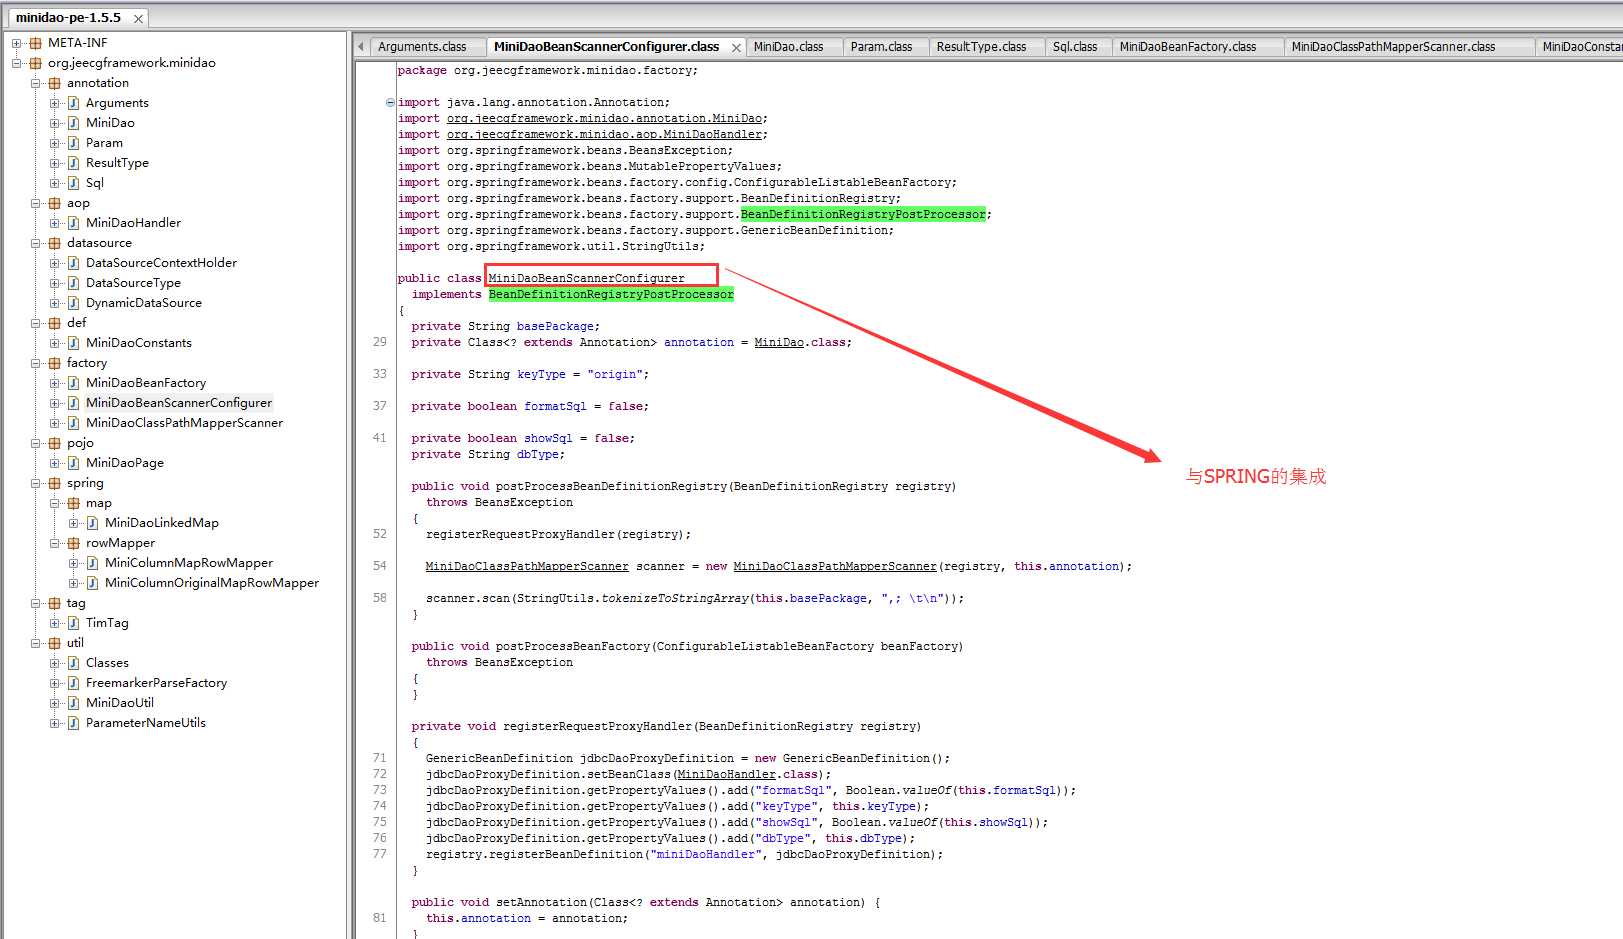The height and width of the screenshot is (939, 1623).
Task: Click the Sql class icon in tree
Action: coord(73,183)
